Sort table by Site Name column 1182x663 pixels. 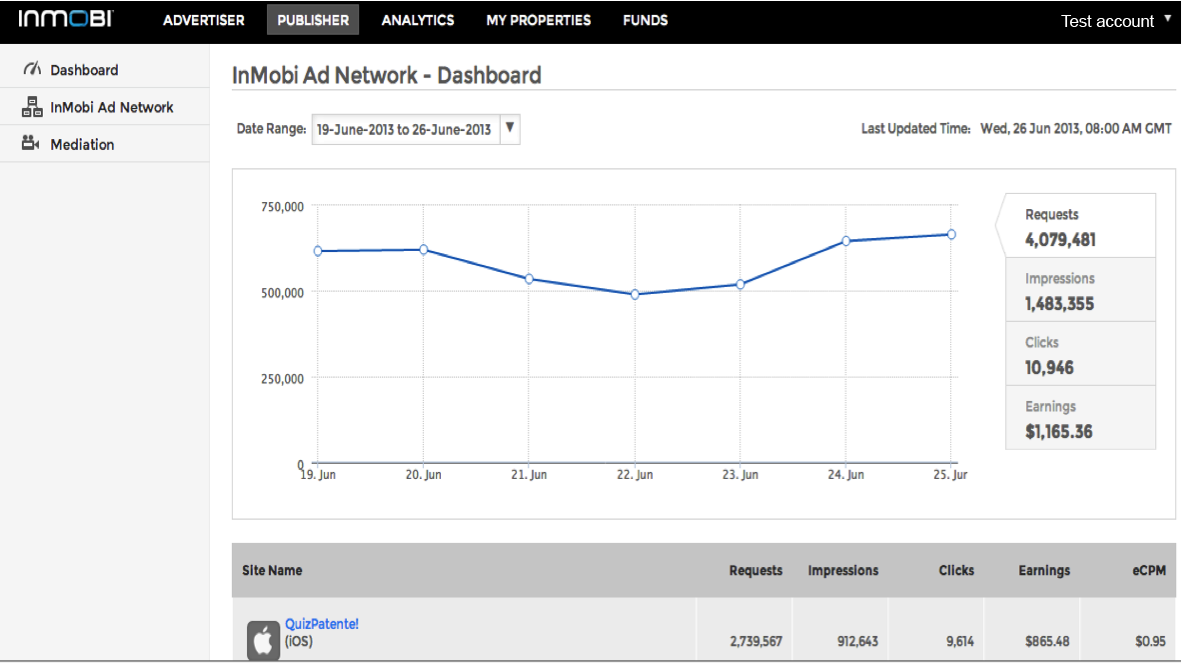point(272,570)
